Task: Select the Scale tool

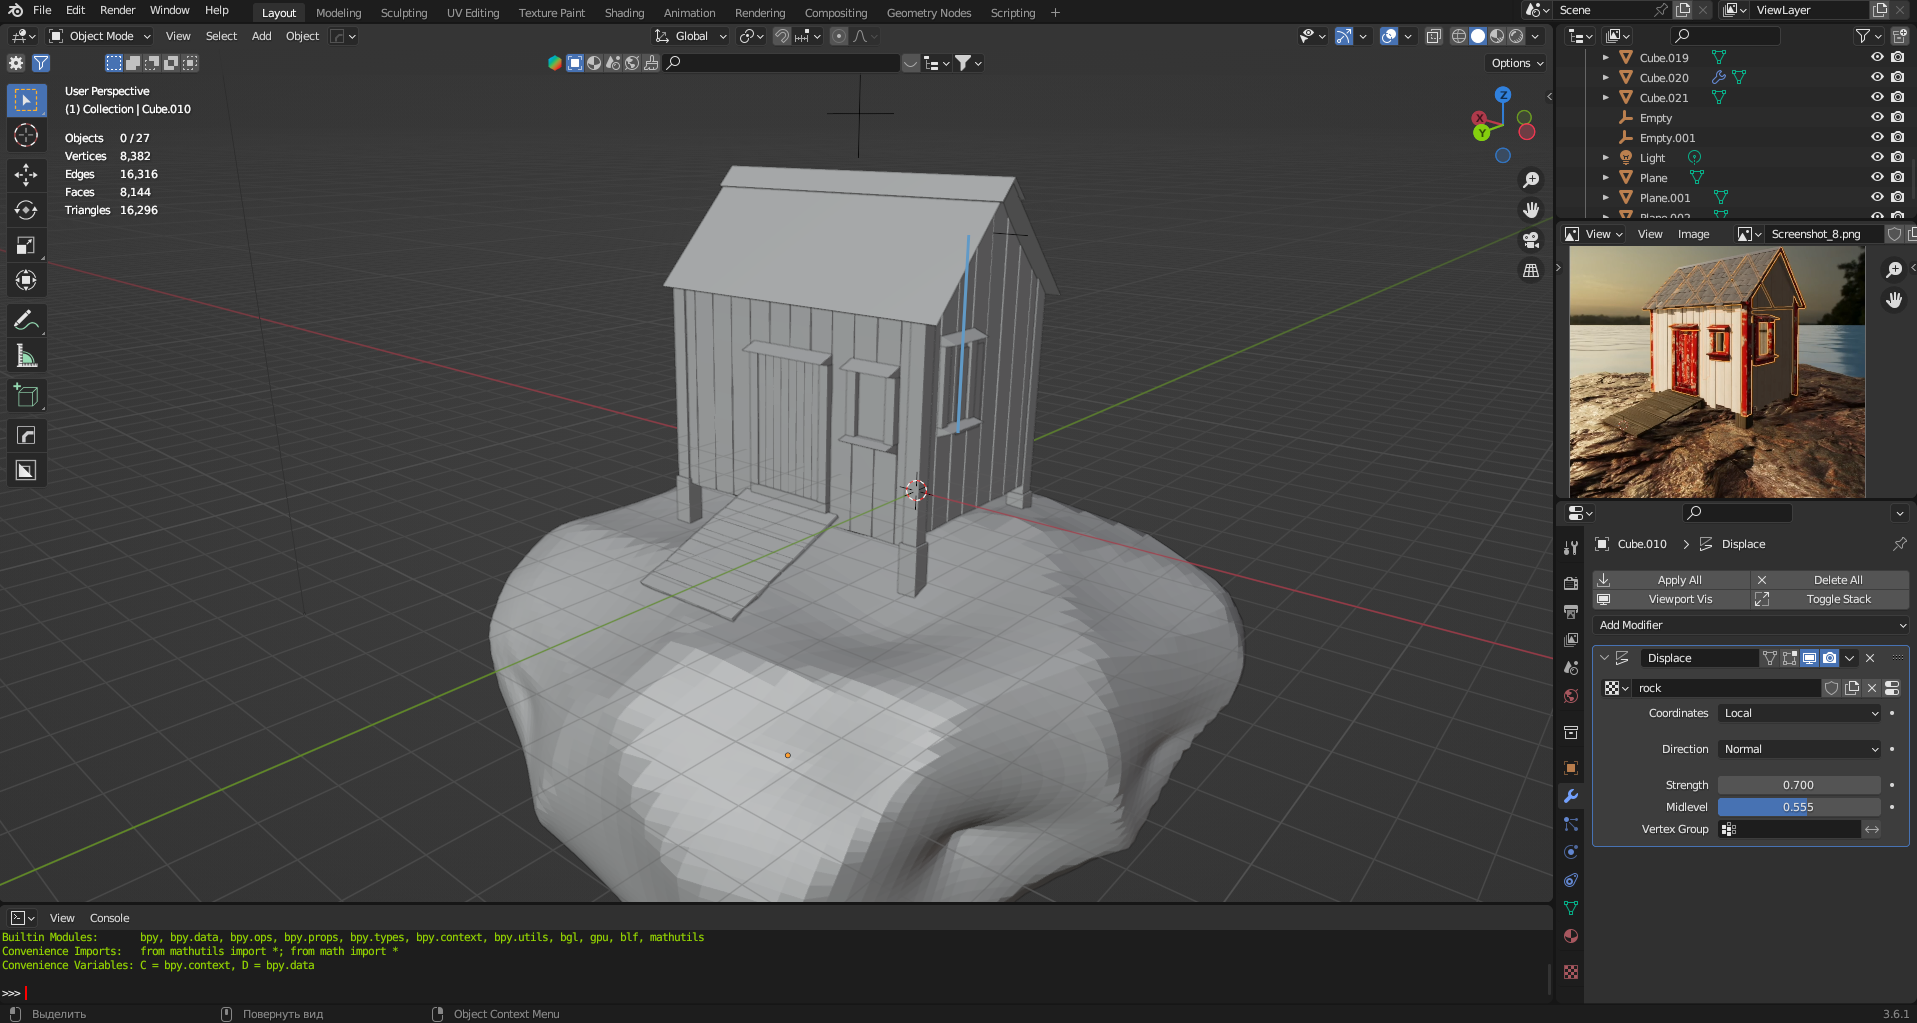Action: (x=26, y=246)
